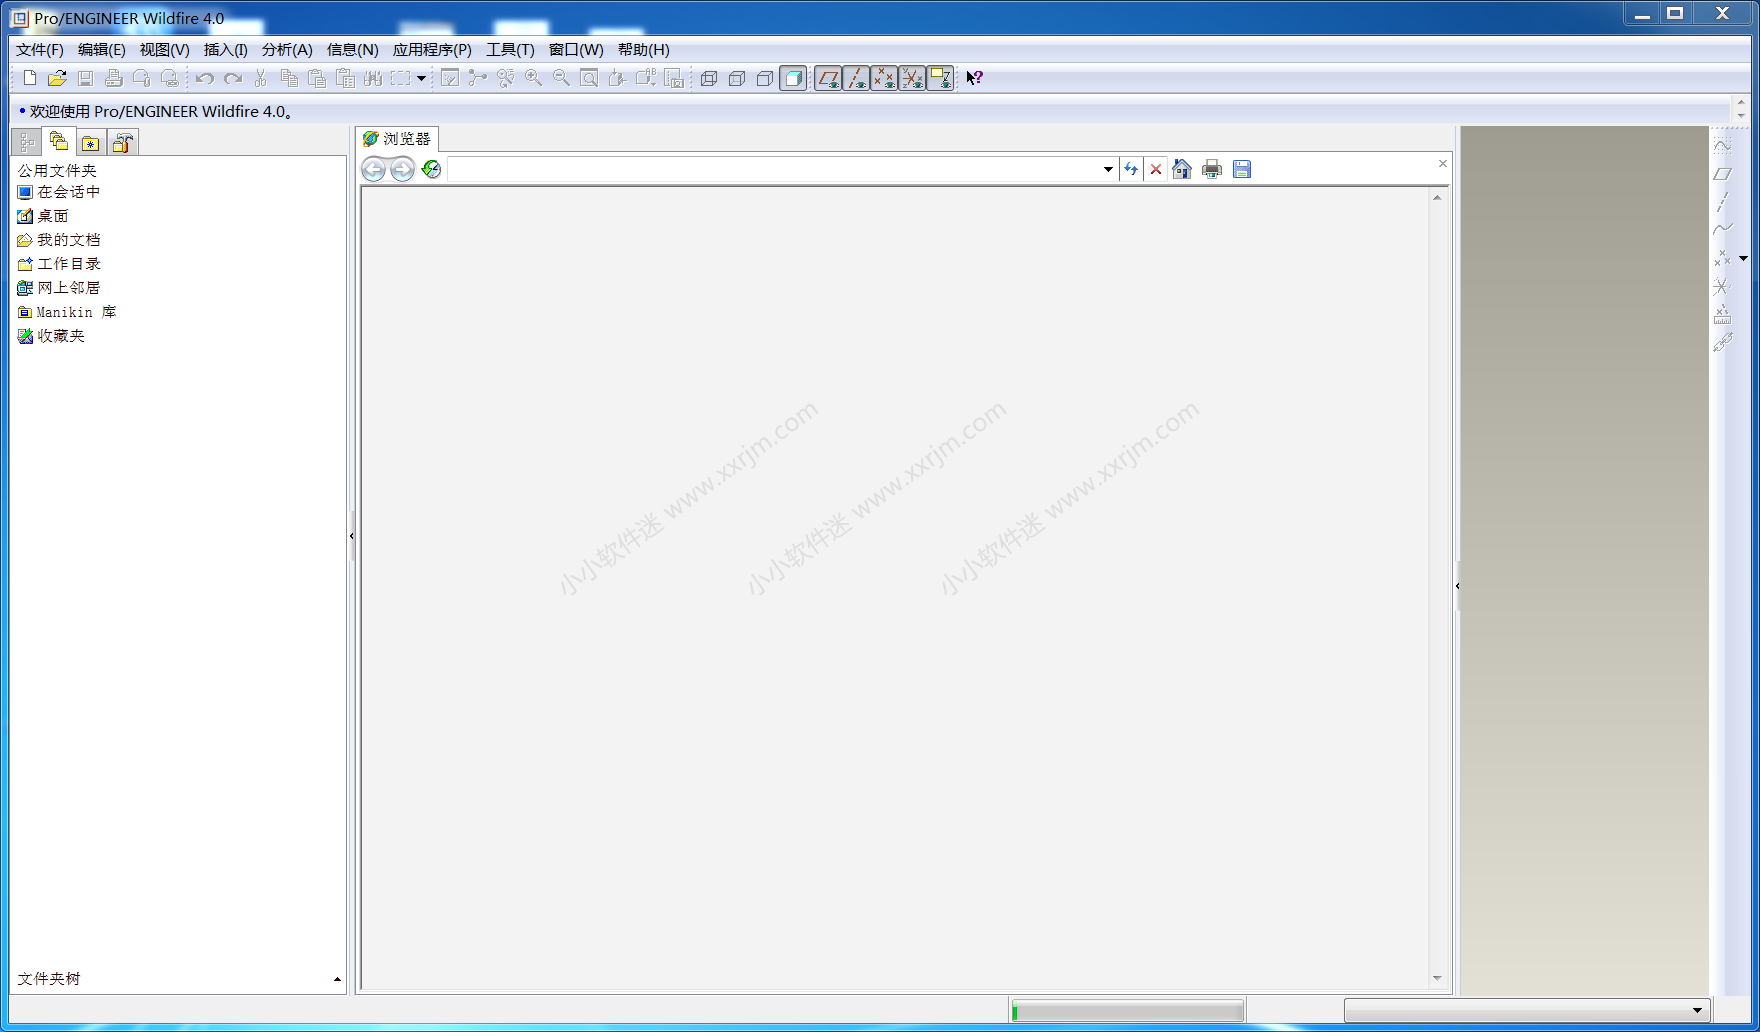This screenshot has width=1760, height=1032.
Task: Click the Refit to screen icon
Action: coord(590,78)
